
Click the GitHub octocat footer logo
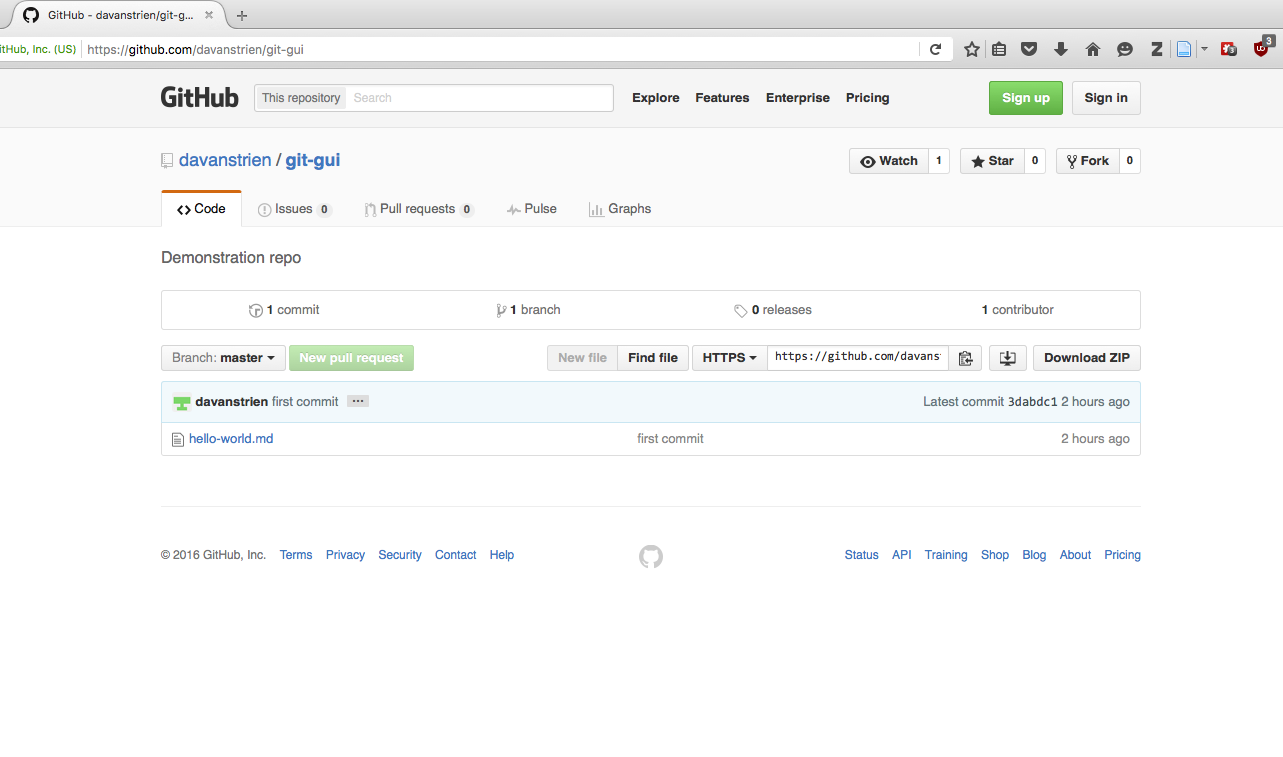[650, 556]
